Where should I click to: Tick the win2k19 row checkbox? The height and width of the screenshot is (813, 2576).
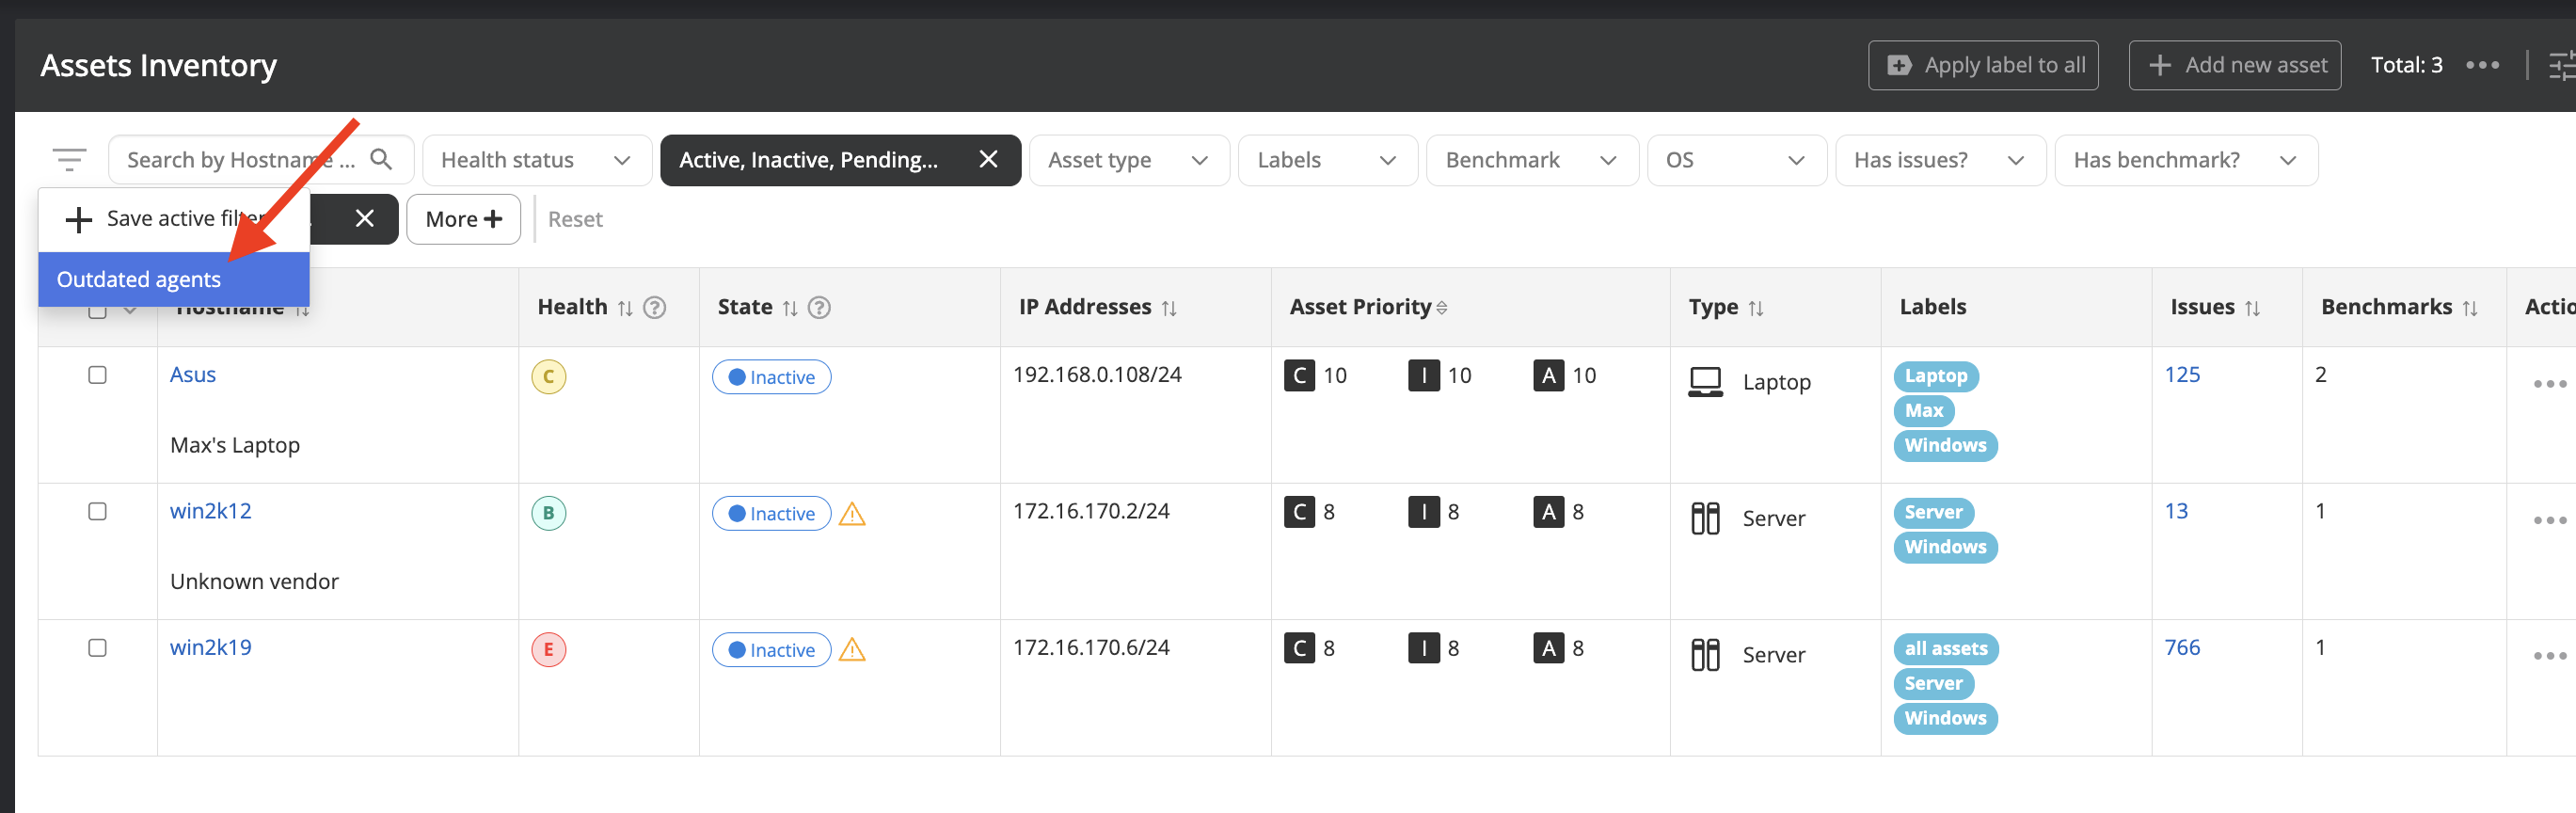pos(97,648)
